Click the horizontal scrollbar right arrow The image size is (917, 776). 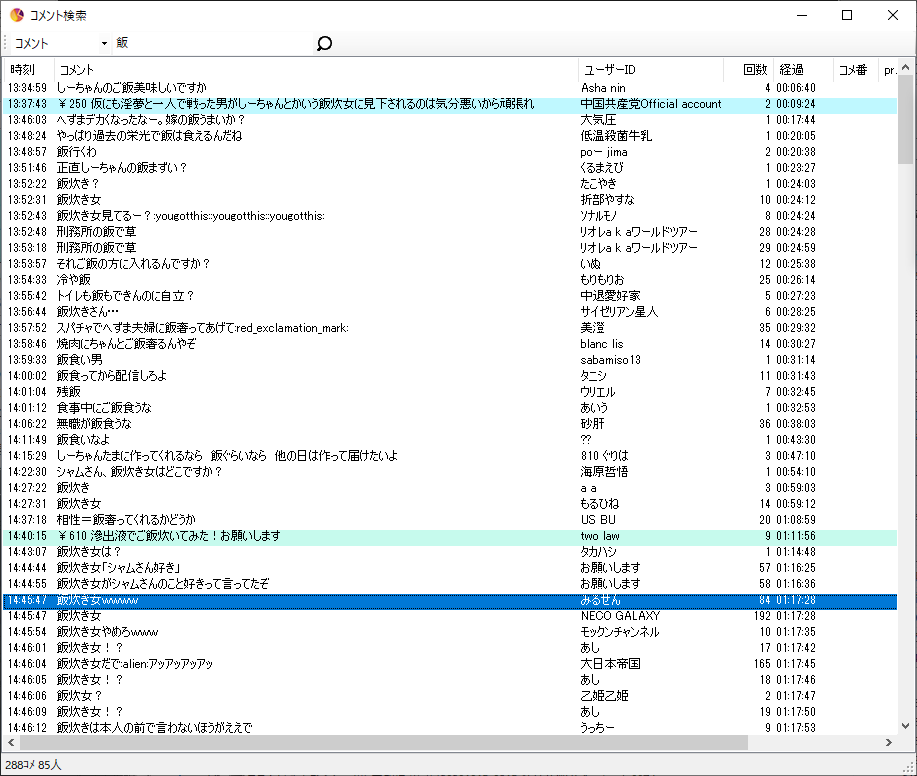(890, 743)
